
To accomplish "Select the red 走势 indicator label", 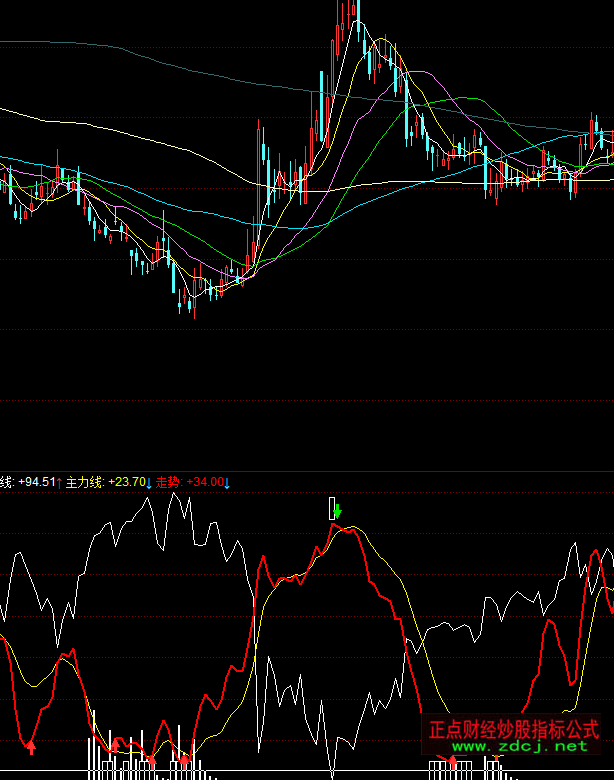I will [168, 483].
